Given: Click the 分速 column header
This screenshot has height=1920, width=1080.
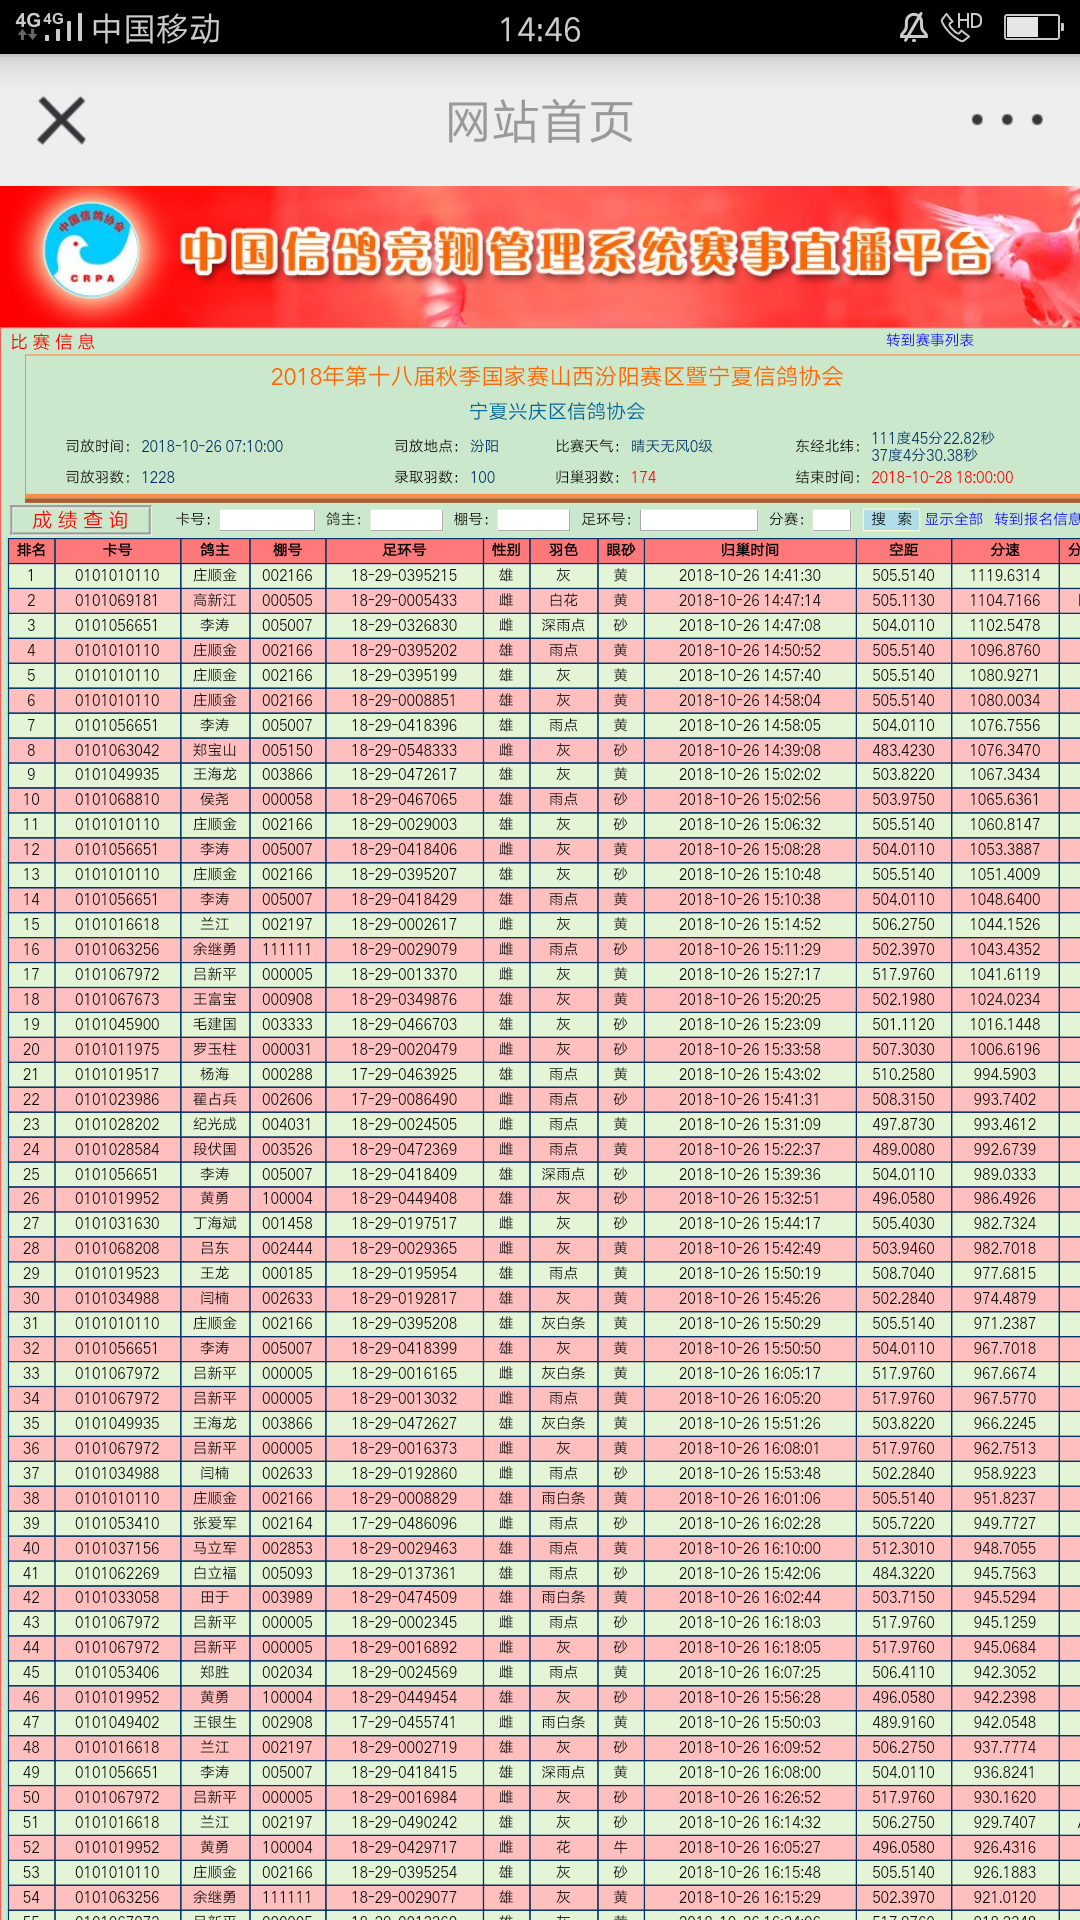Looking at the screenshot, I should point(1005,550).
